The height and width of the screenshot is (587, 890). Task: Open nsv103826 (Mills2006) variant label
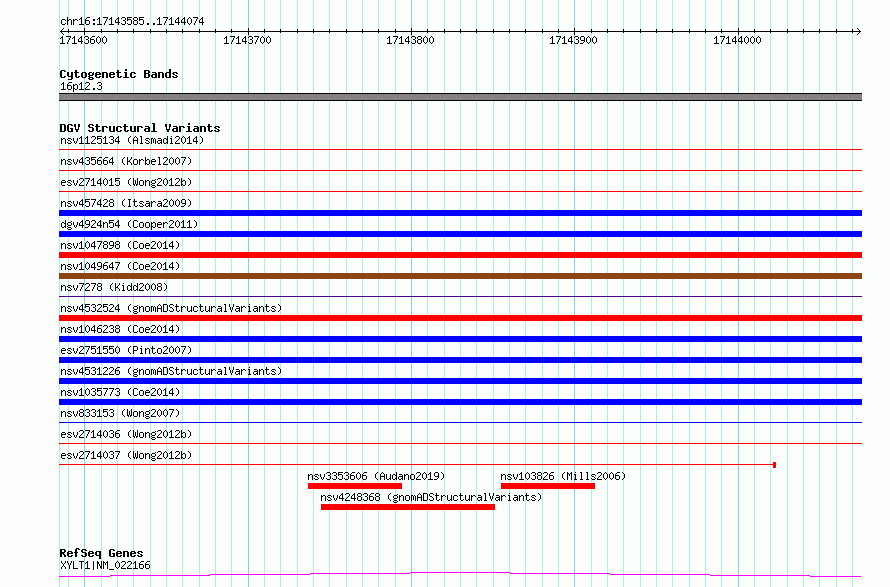coord(563,476)
